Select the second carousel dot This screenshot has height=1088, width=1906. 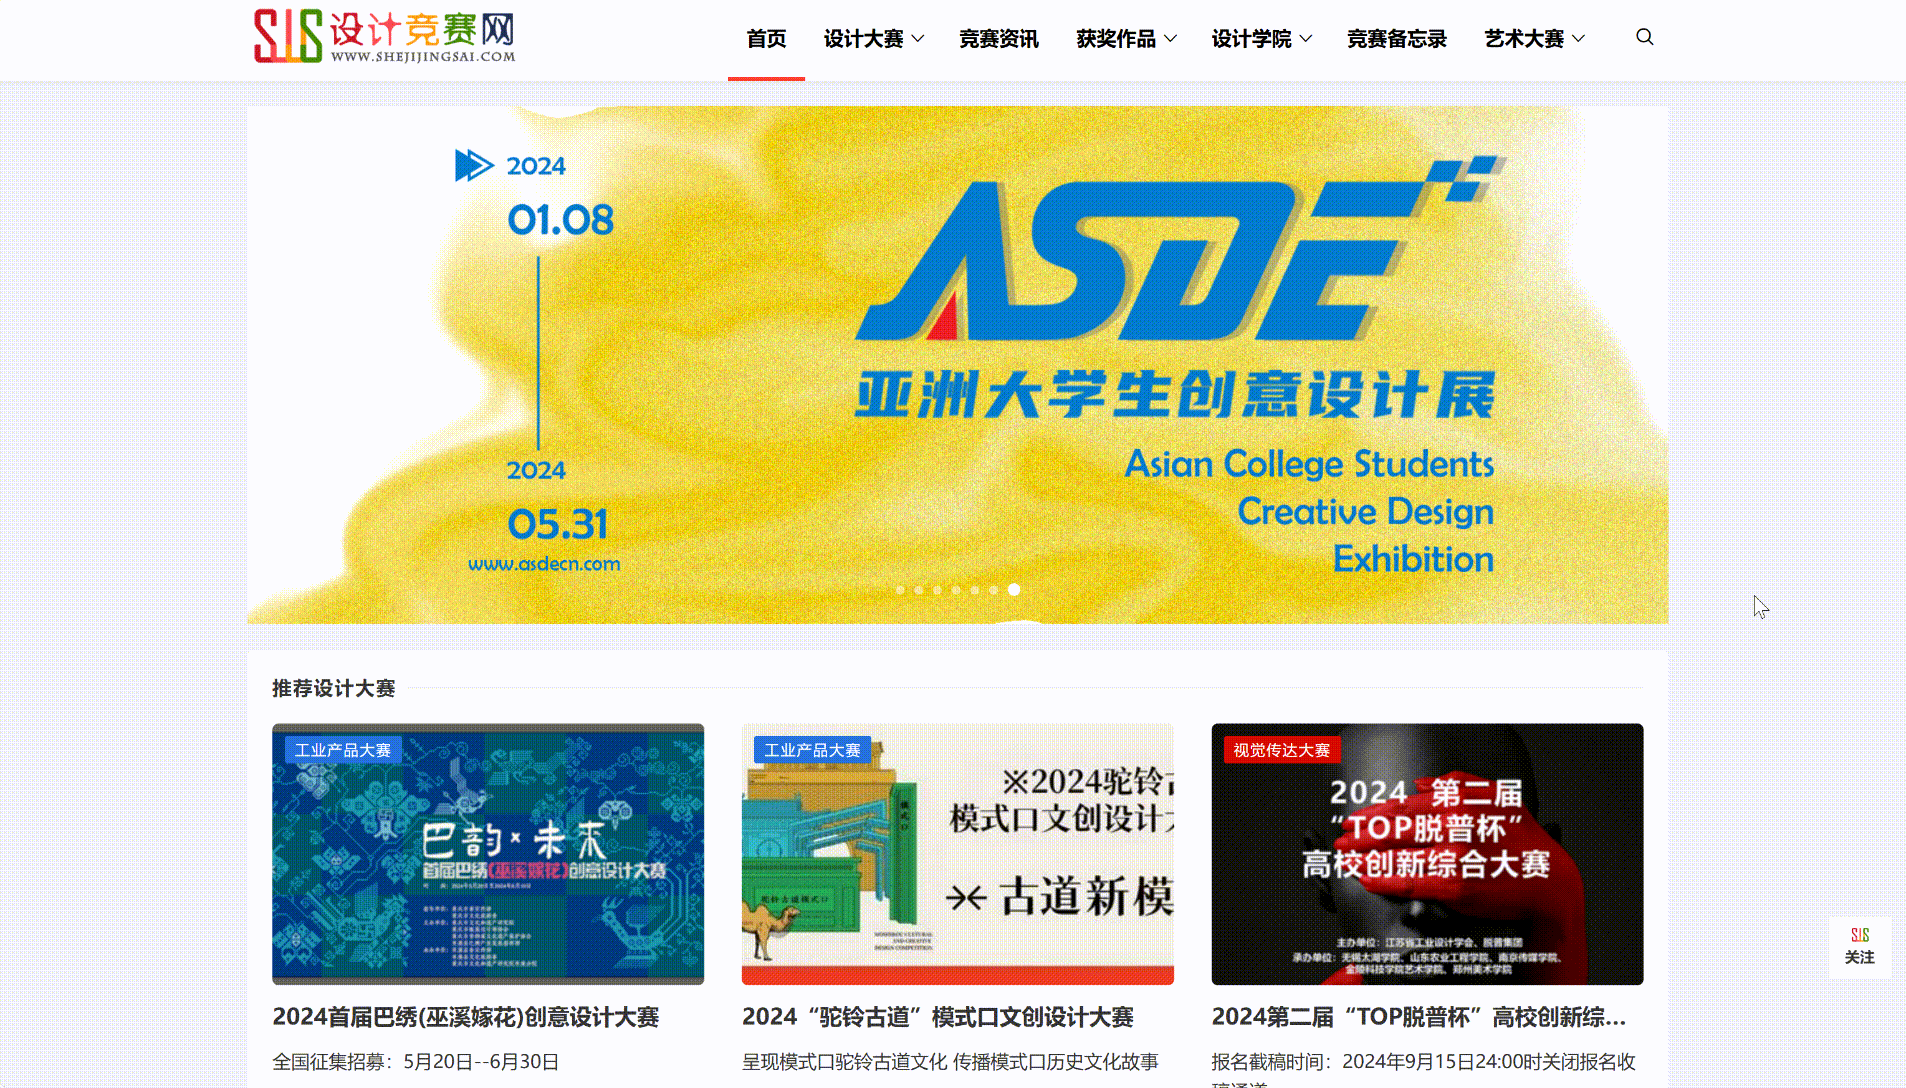click(919, 590)
